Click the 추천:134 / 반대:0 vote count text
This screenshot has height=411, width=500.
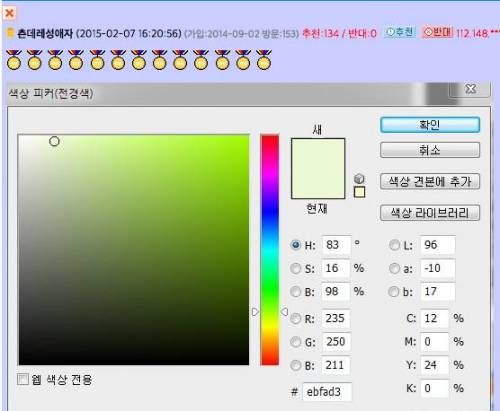point(340,33)
